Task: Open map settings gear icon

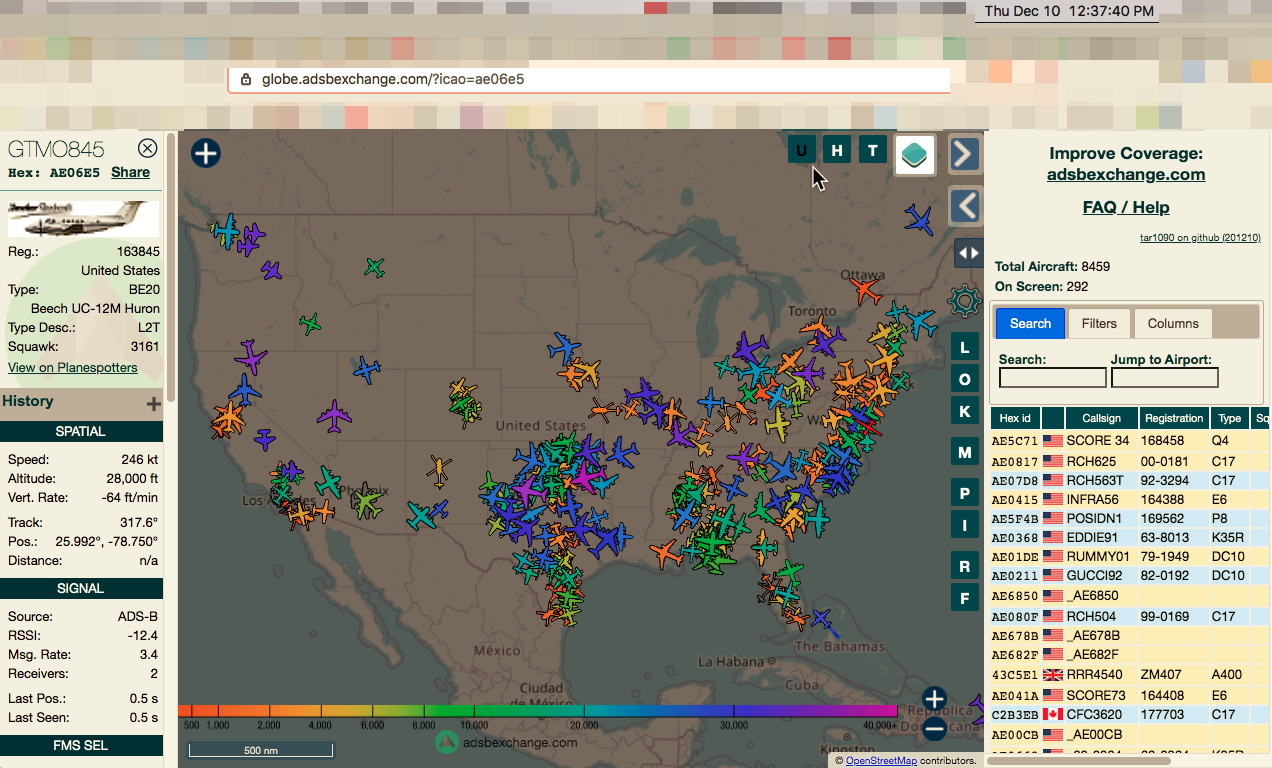Action: click(x=964, y=300)
